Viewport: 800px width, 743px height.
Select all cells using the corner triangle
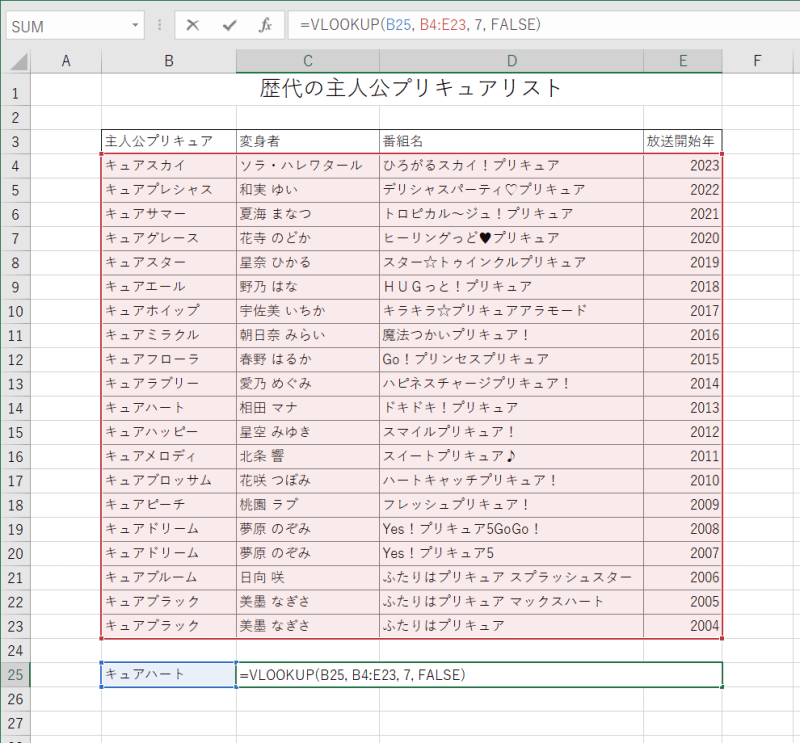(x=18, y=62)
